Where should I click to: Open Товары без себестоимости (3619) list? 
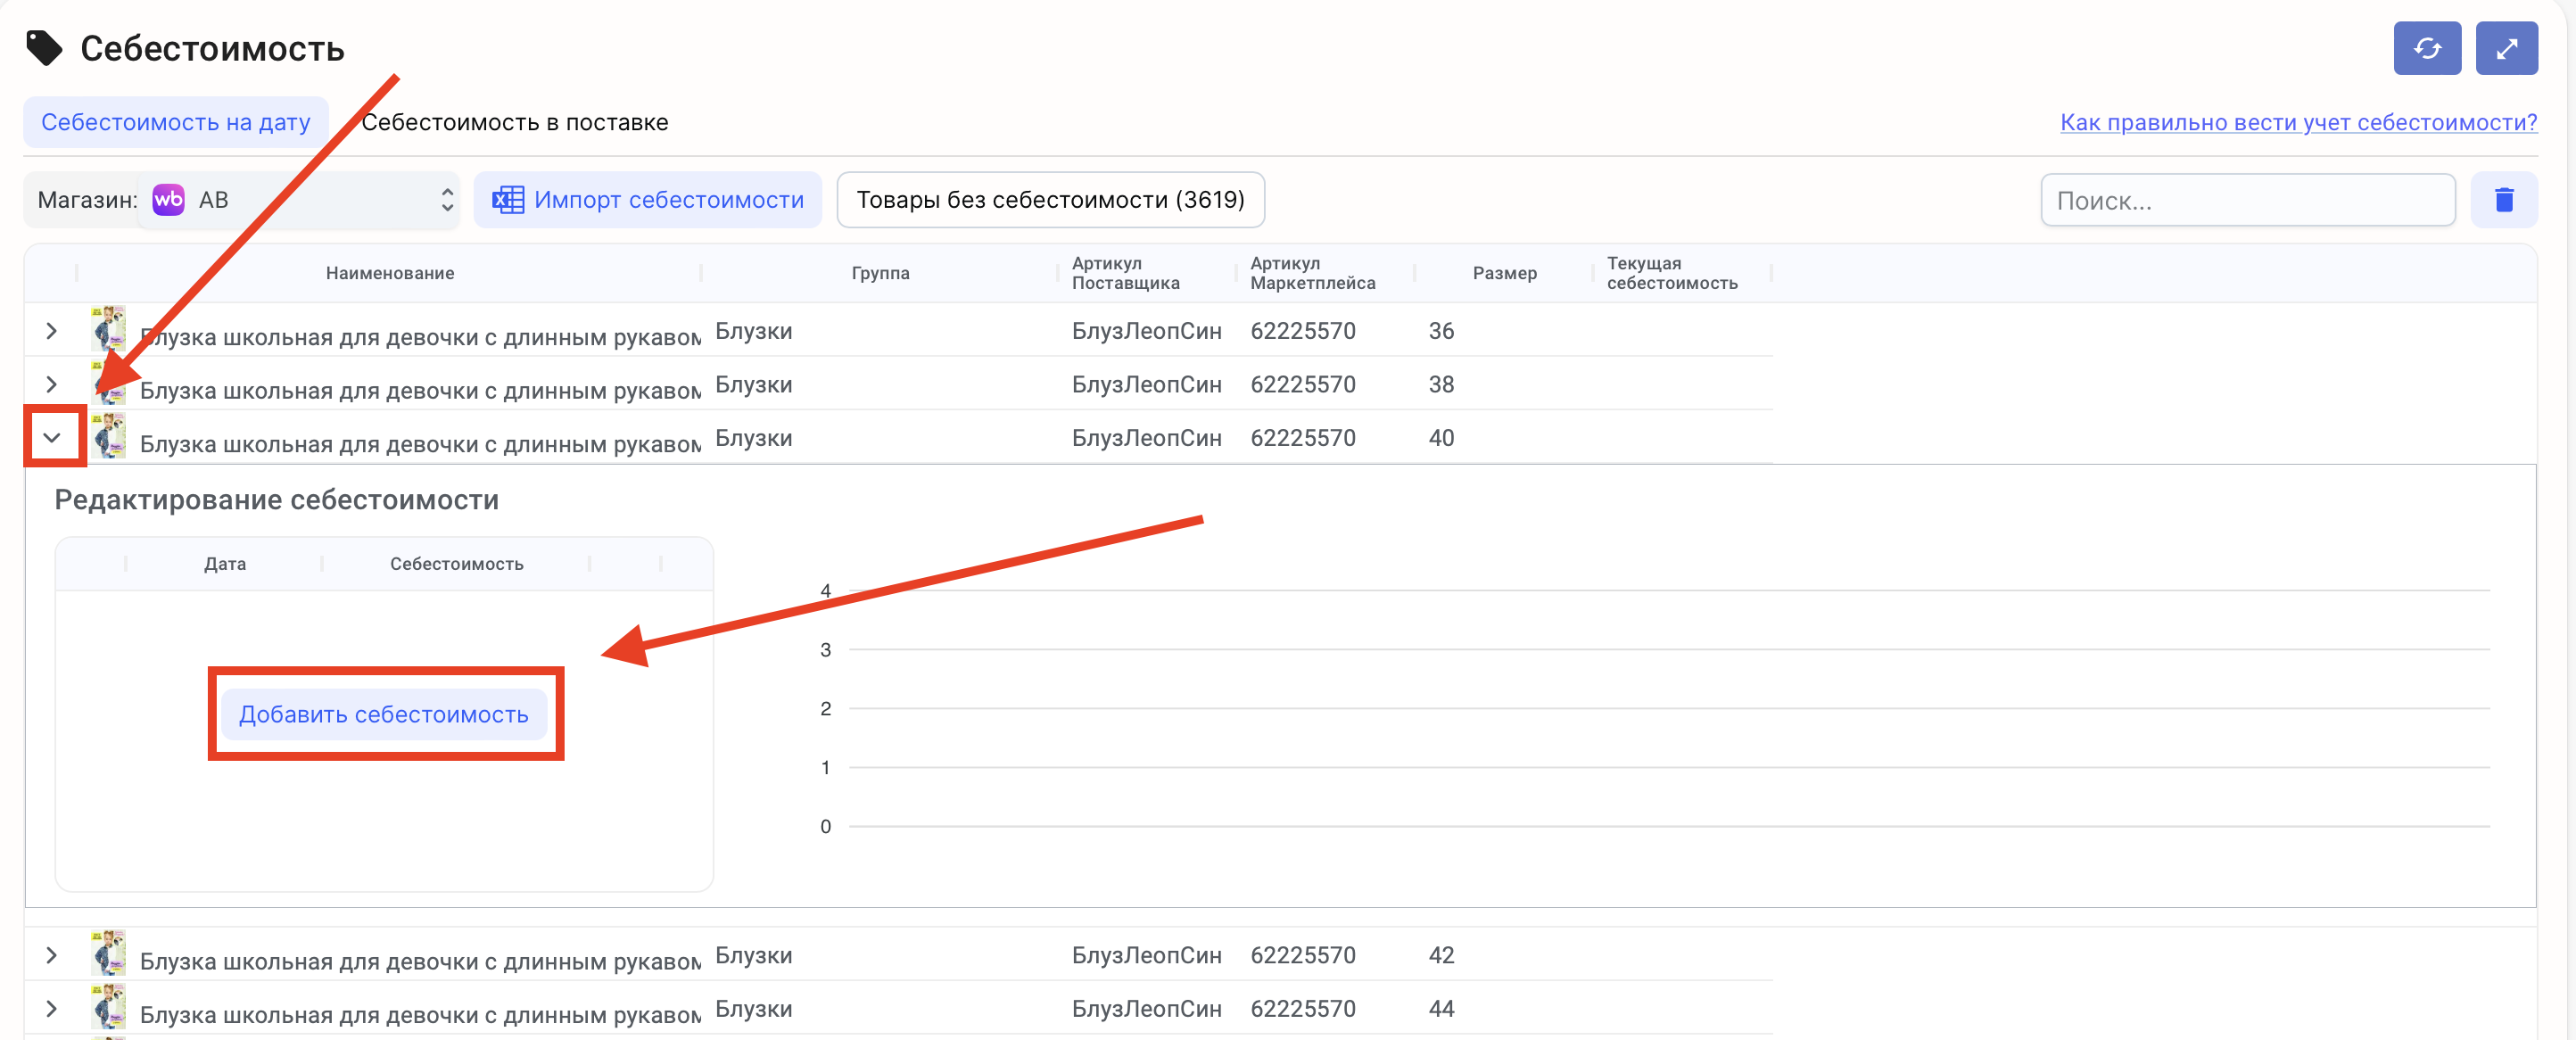tap(1050, 200)
